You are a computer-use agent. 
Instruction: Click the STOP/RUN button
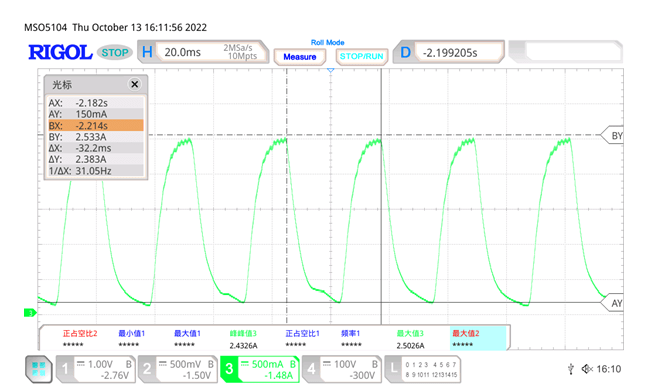point(361,56)
